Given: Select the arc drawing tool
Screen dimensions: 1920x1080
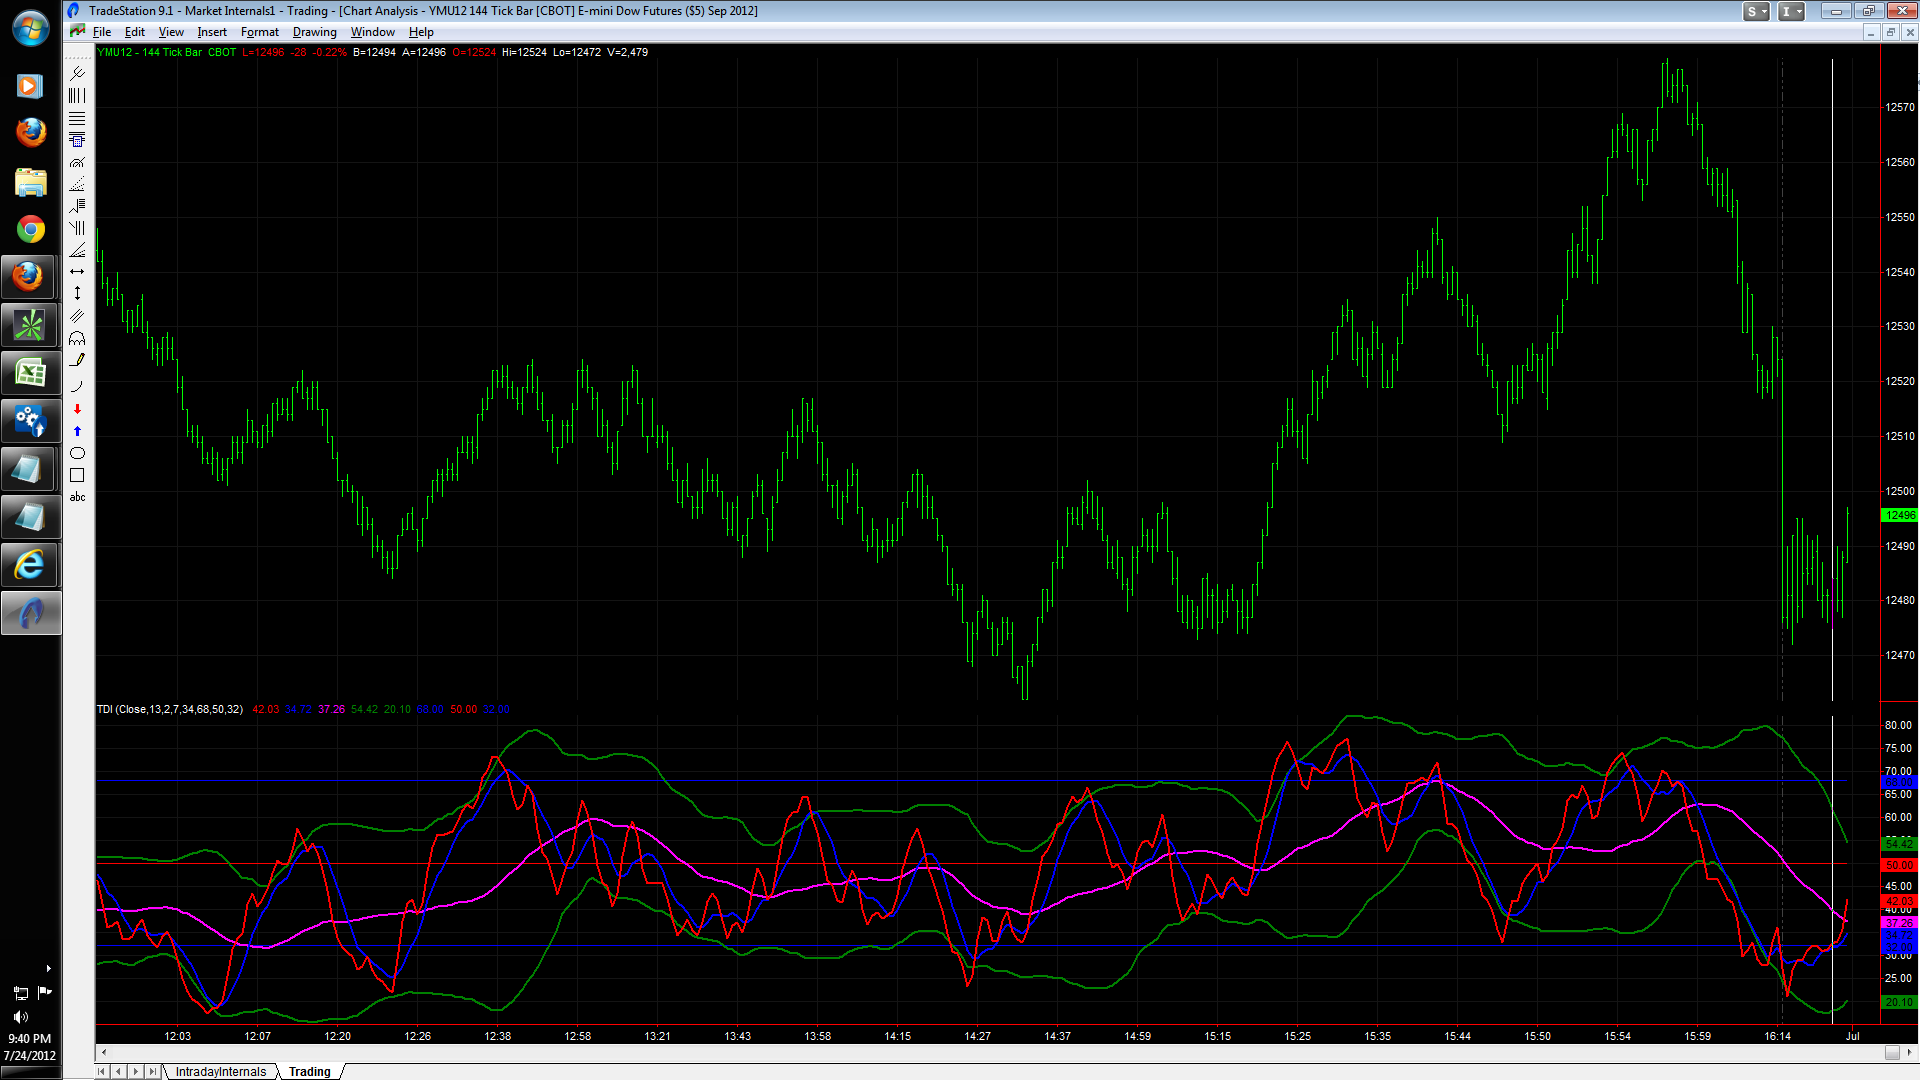Looking at the screenshot, I should pyautogui.click(x=77, y=386).
